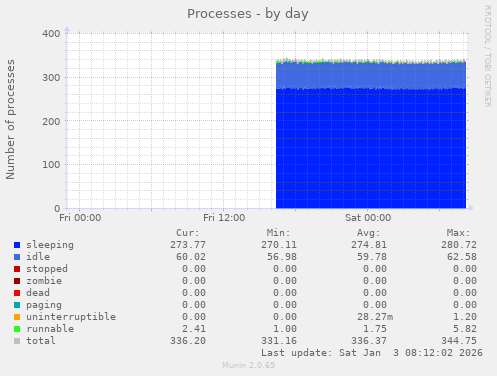Select the 'paging' legend label
The width and height of the screenshot is (497, 376).
44,305
